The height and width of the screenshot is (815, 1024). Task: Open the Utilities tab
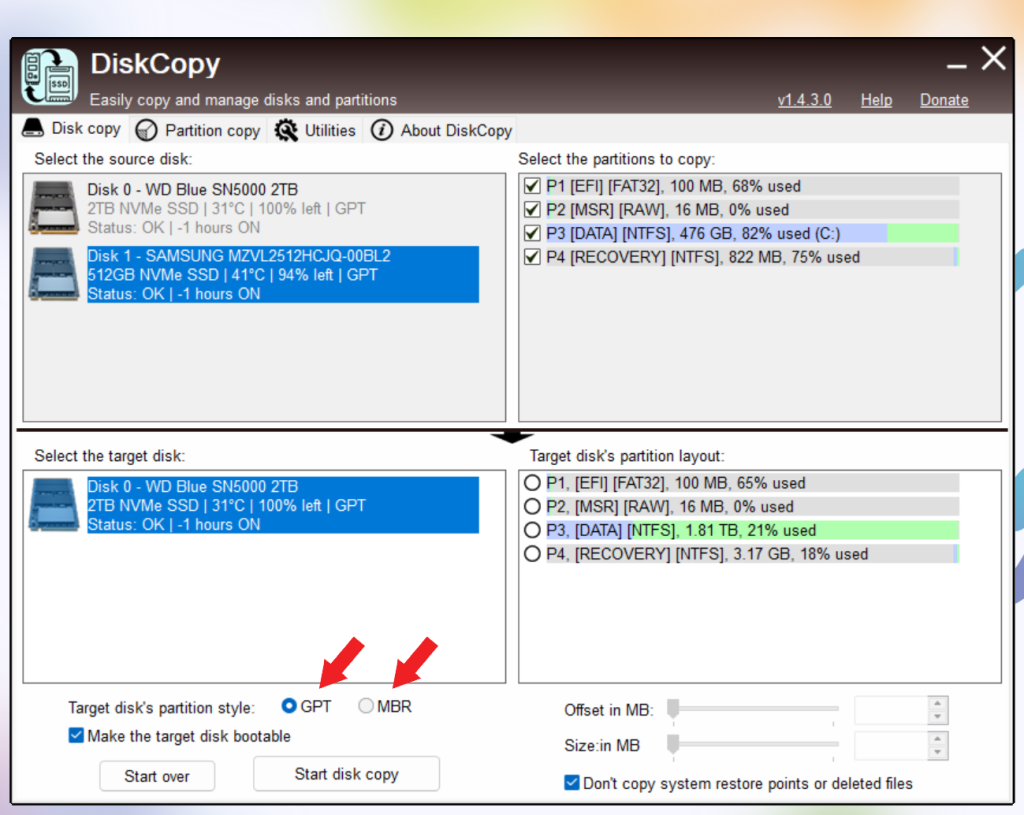point(315,131)
